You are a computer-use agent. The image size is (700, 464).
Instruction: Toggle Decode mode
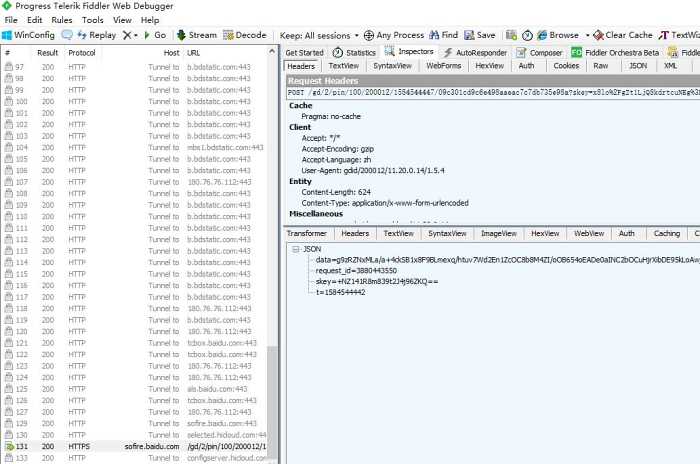(245, 35)
